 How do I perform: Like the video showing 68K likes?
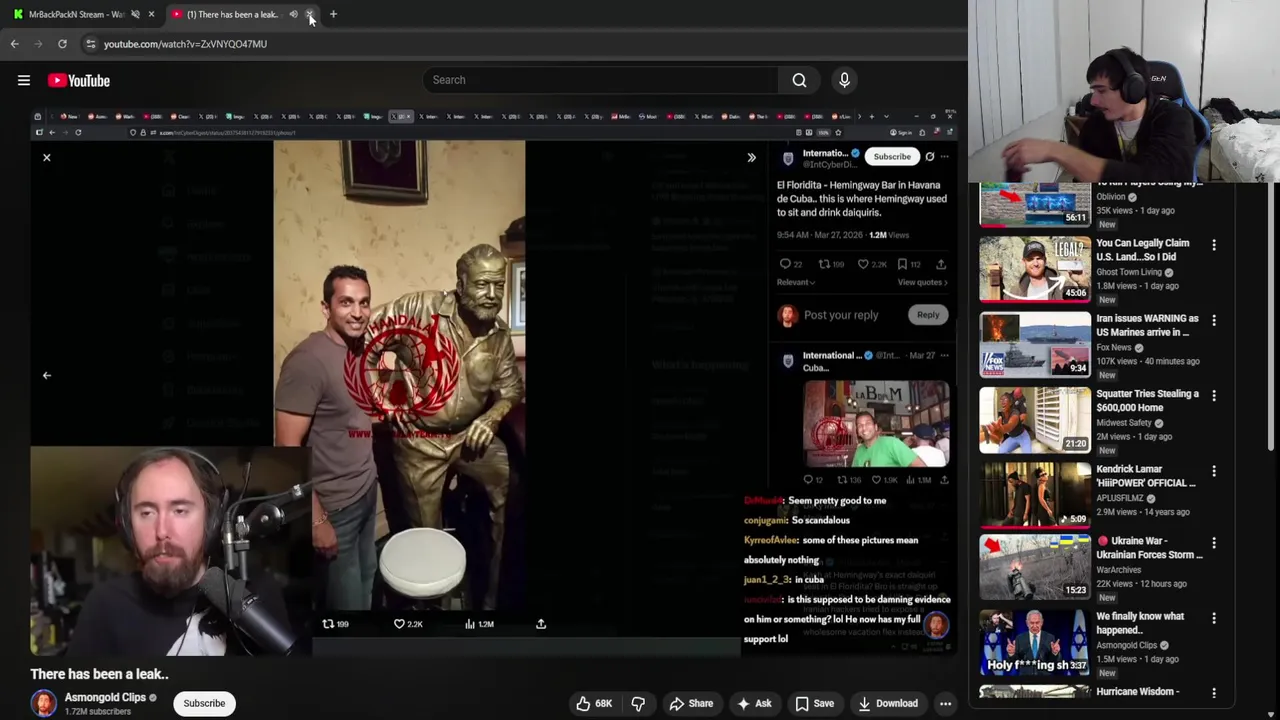click(594, 703)
